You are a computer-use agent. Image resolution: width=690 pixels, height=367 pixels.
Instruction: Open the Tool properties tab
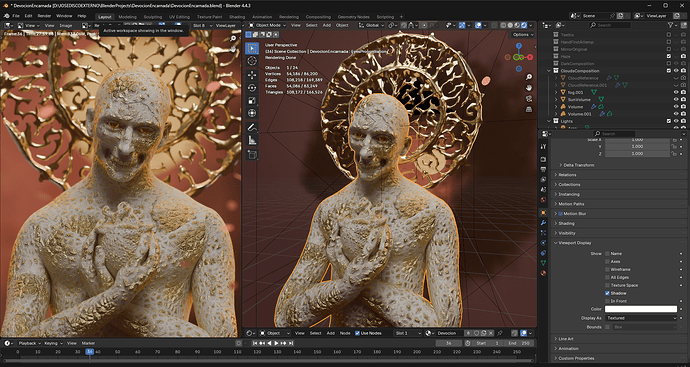tap(543, 146)
